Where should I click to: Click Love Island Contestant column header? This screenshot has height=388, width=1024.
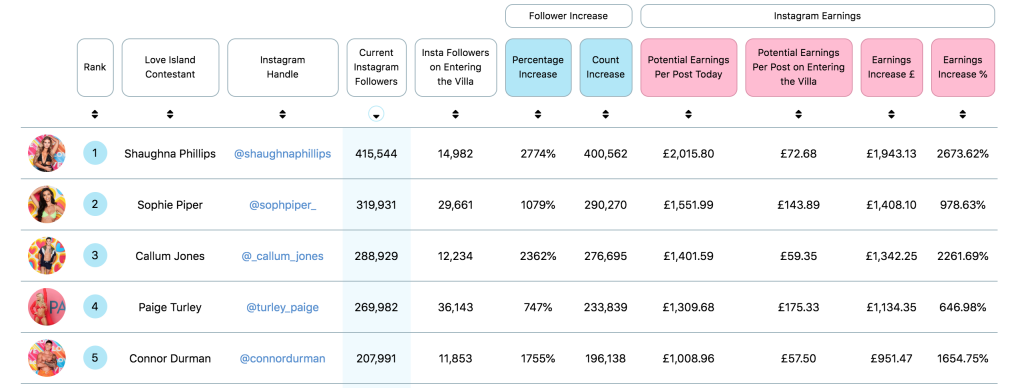point(170,67)
